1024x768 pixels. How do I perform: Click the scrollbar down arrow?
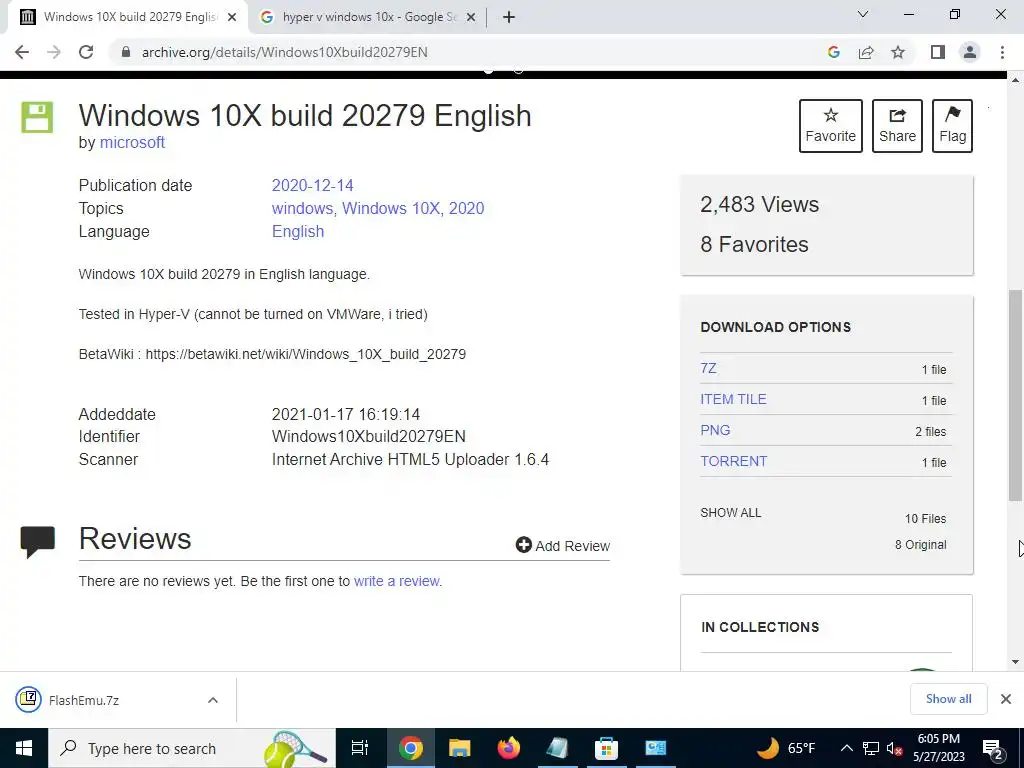click(1016, 662)
